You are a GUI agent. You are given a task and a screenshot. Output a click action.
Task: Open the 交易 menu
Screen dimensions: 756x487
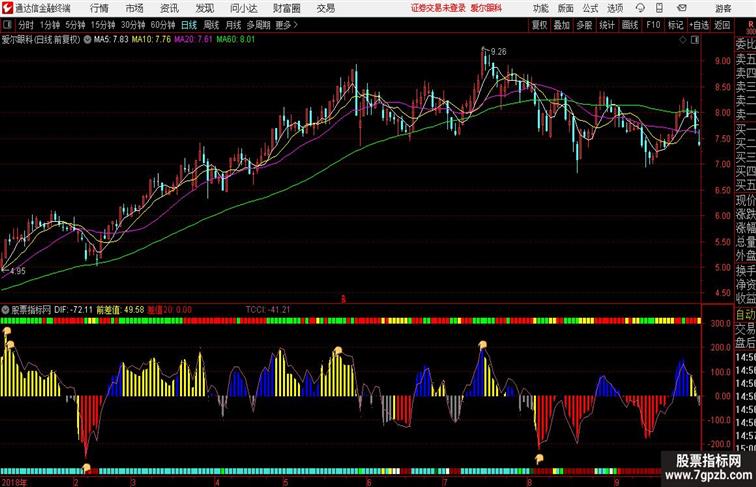(x=326, y=8)
